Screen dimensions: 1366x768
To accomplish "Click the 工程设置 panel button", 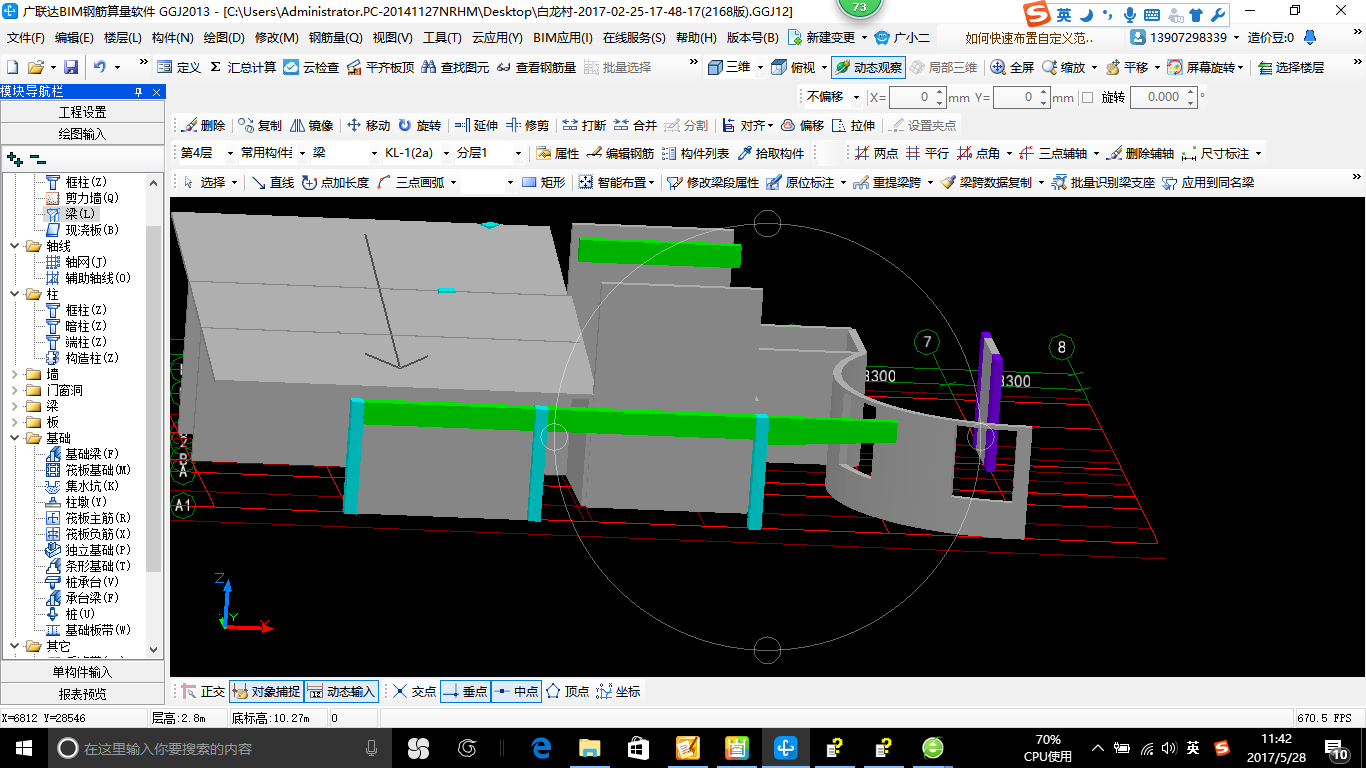I will pyautogui.click(x=82, y=112).
